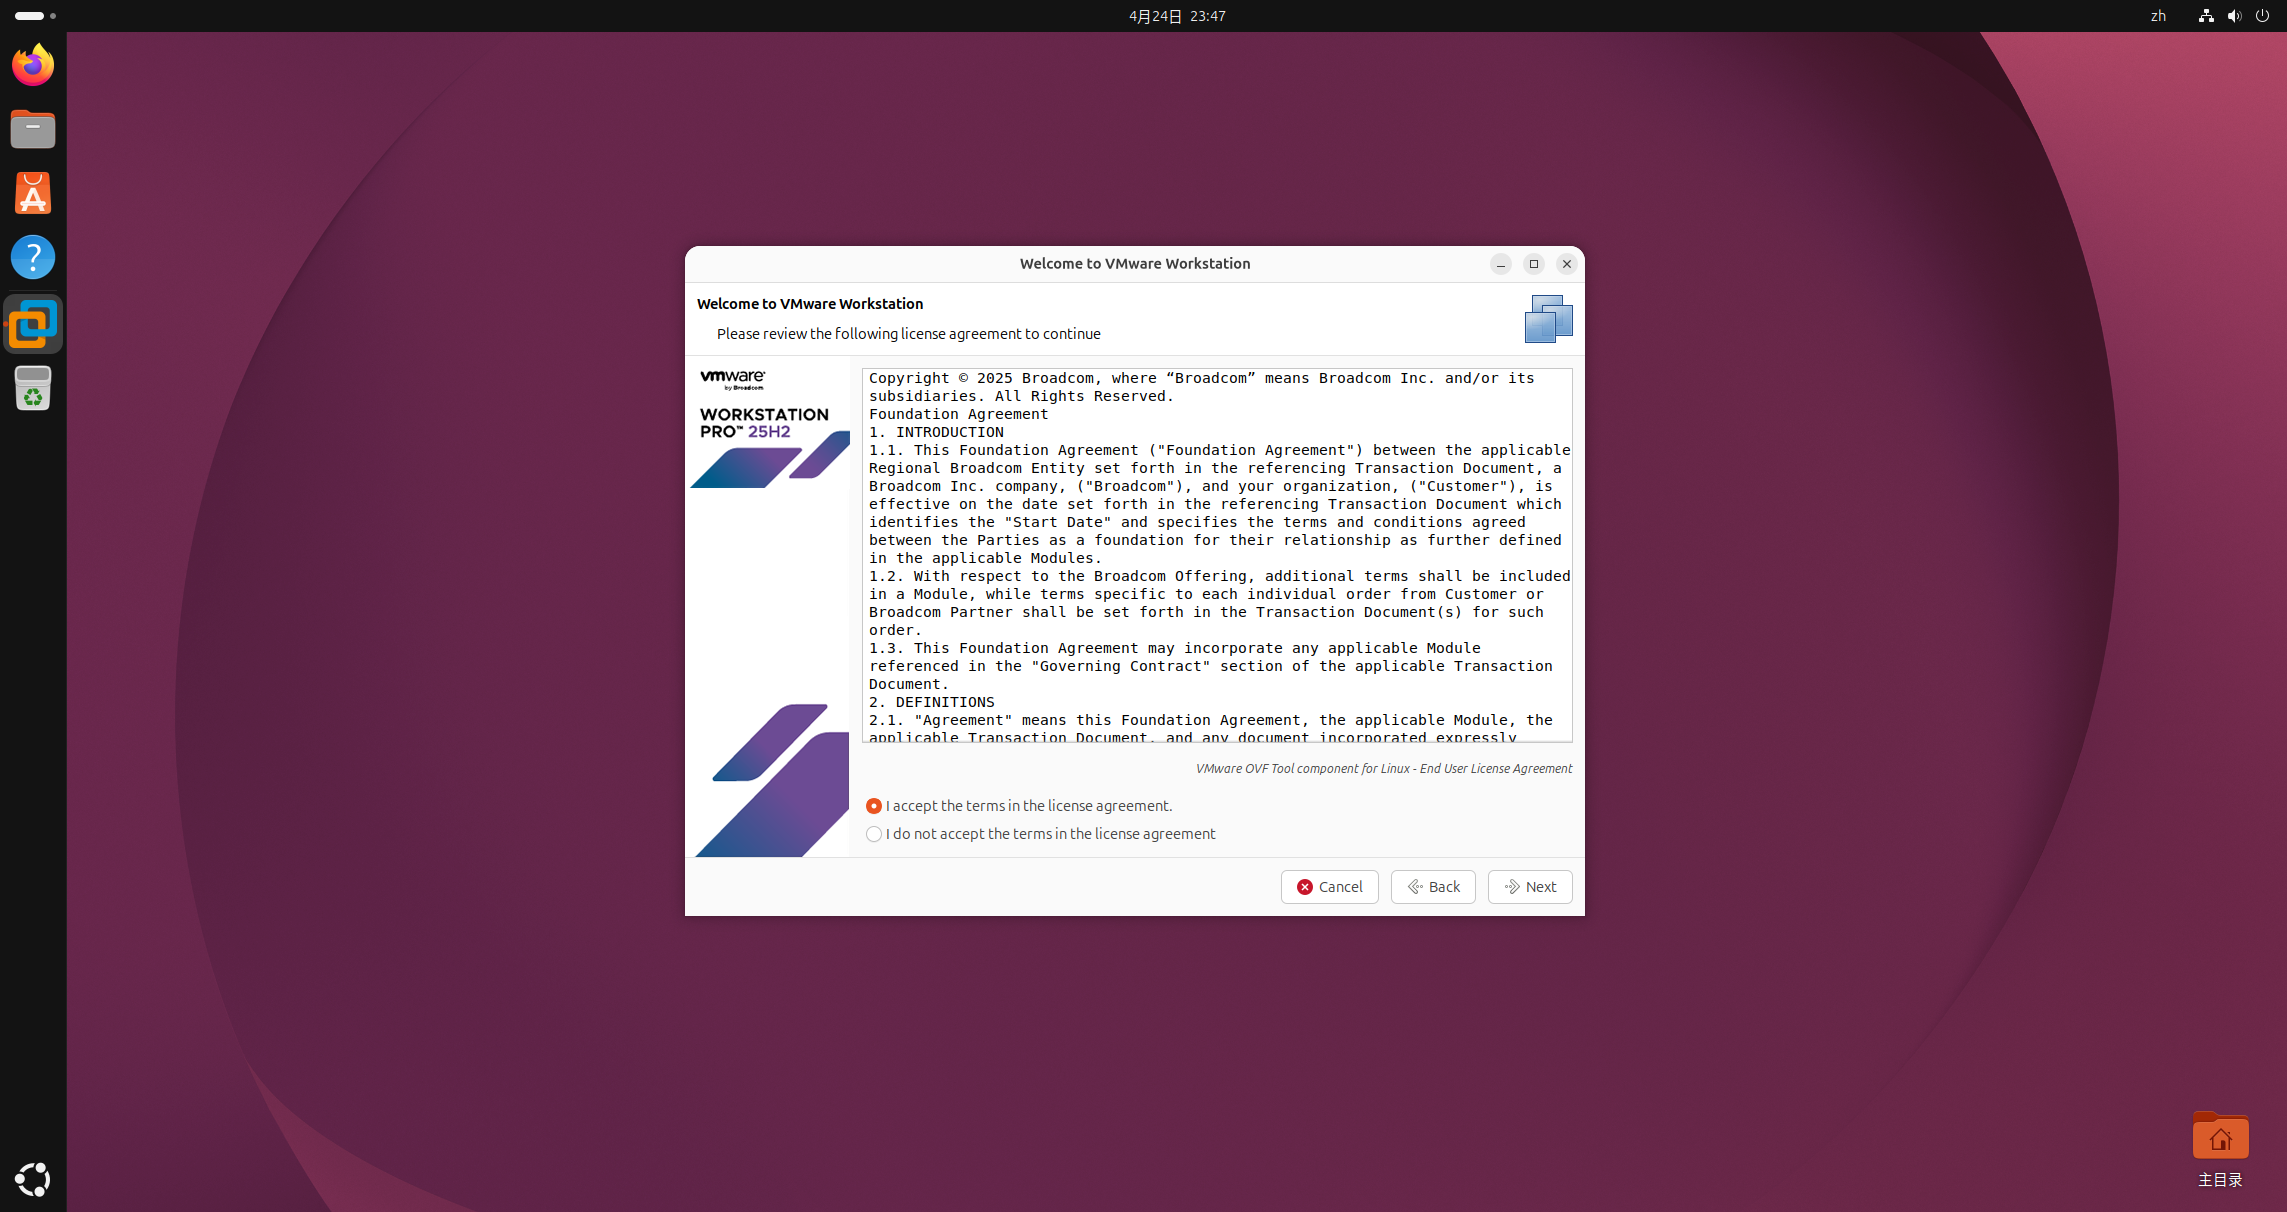
Task: Select I accept the license terms
Action: [874, 806]
